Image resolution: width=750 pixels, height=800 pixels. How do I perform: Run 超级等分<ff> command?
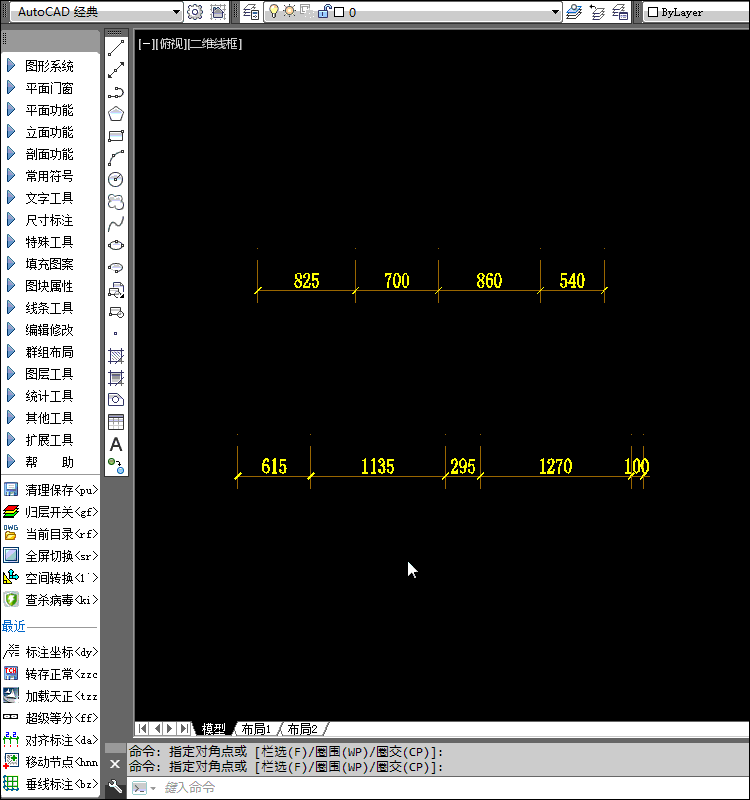[x=51, y=718]
